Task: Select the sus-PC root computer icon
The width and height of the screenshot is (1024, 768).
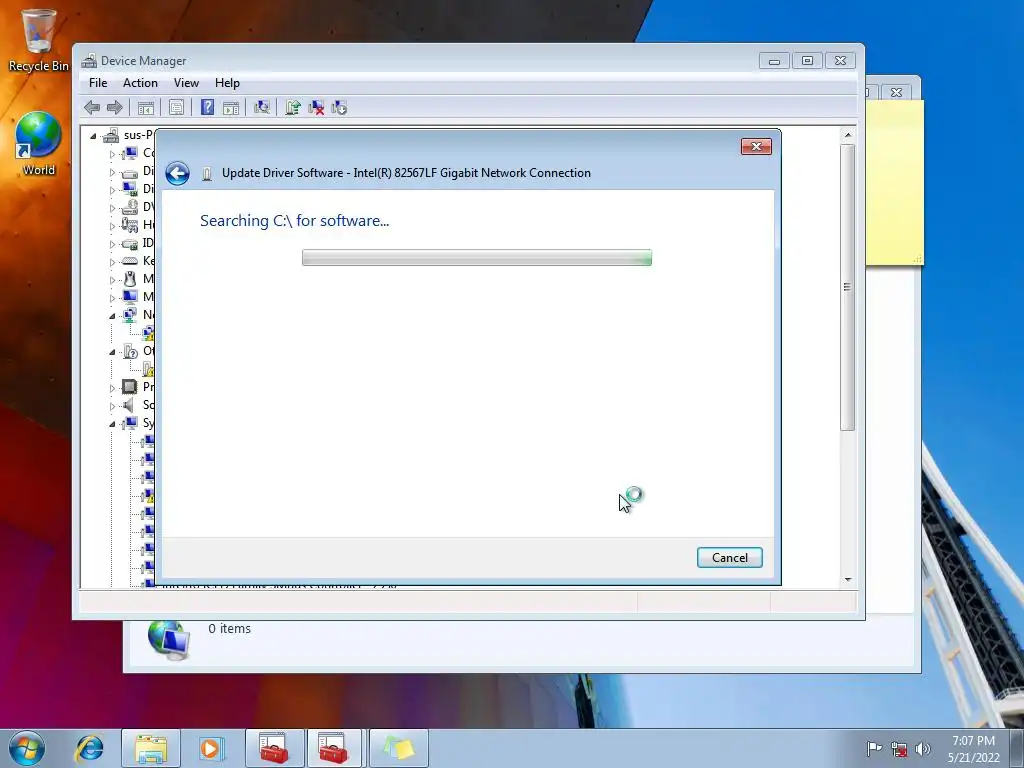Action: 112,135
